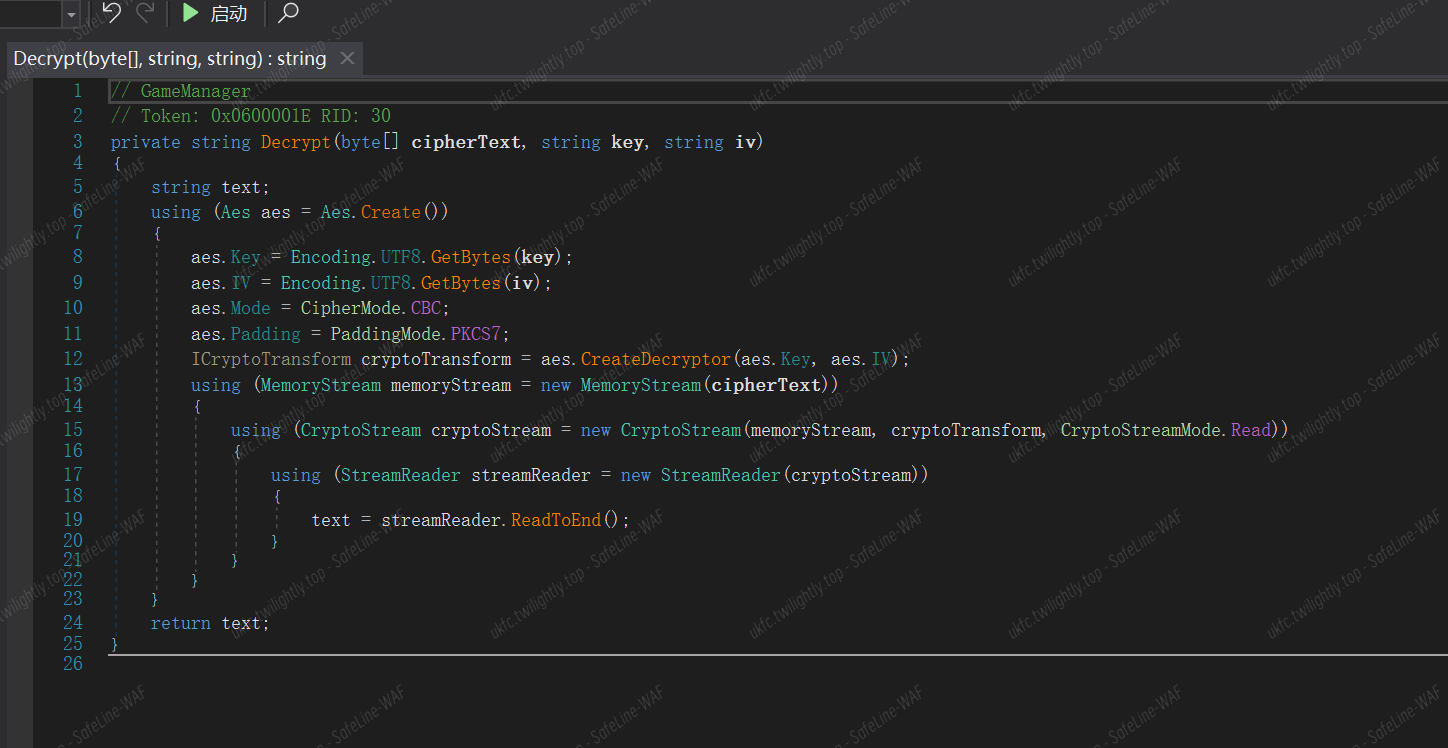Click line number 12 in the gutter
This screenshot has width=1448, height=748.
72,359
